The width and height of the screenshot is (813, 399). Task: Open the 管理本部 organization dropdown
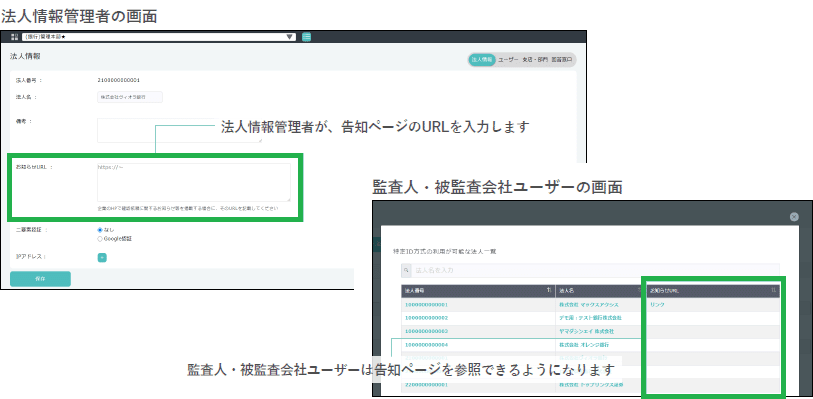point(159,37)
